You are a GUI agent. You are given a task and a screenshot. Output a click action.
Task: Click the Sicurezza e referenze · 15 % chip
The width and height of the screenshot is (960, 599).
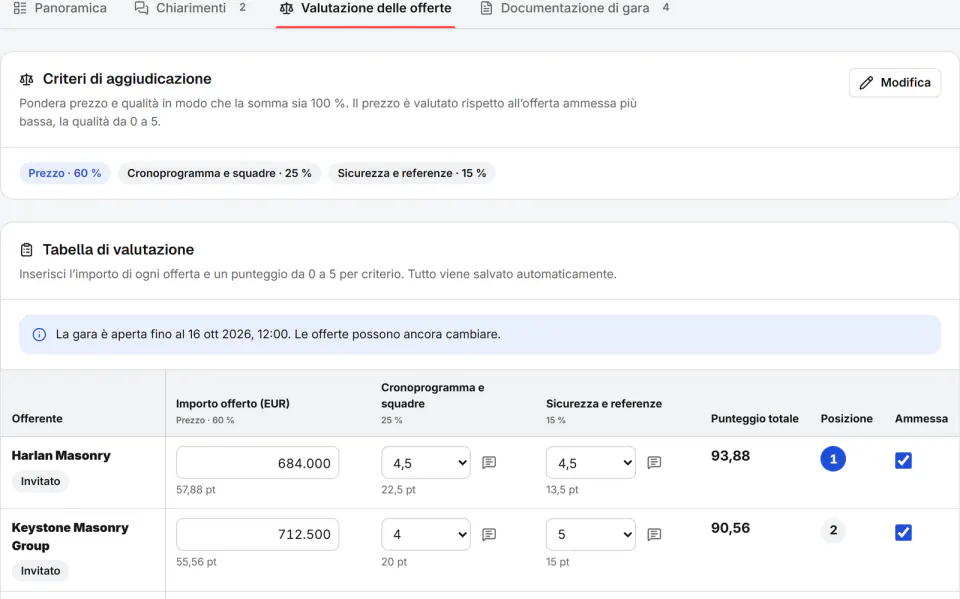tap(411, 173)
